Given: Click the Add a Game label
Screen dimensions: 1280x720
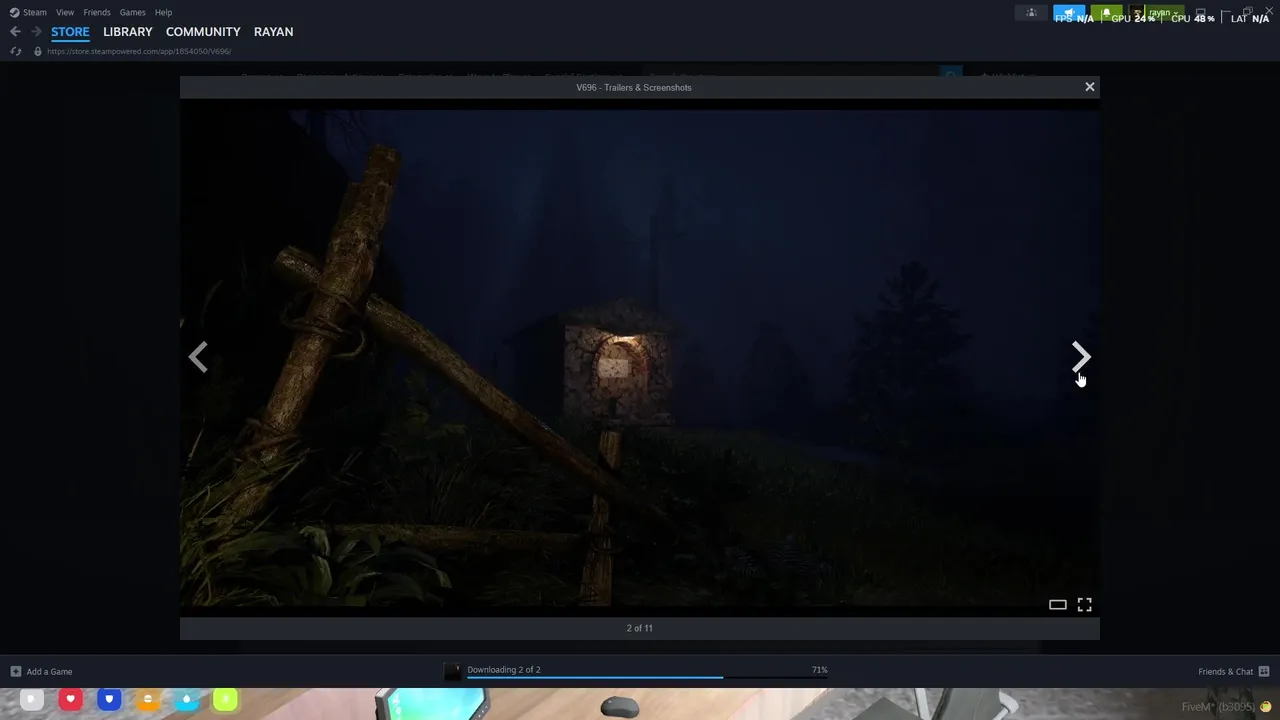Looking at the screenshot, I should 49,672.
